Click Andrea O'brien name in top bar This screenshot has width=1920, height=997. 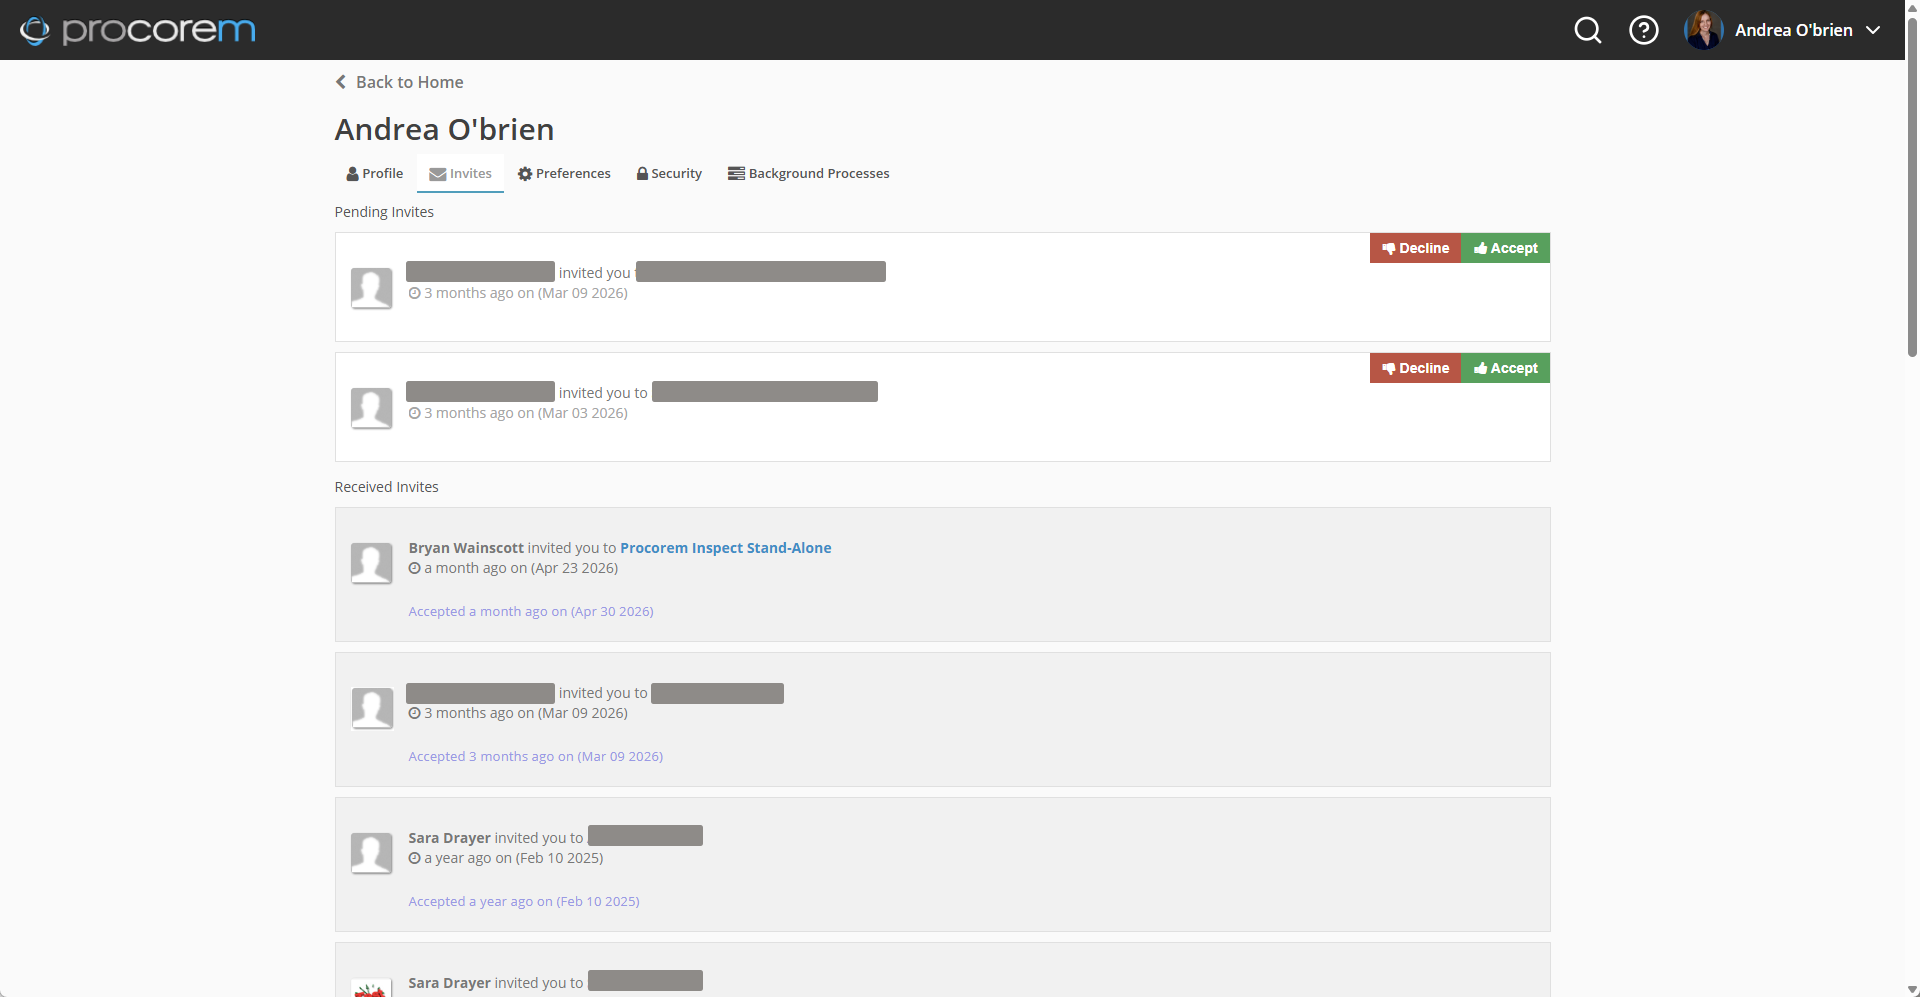(x=1794, y=30)
